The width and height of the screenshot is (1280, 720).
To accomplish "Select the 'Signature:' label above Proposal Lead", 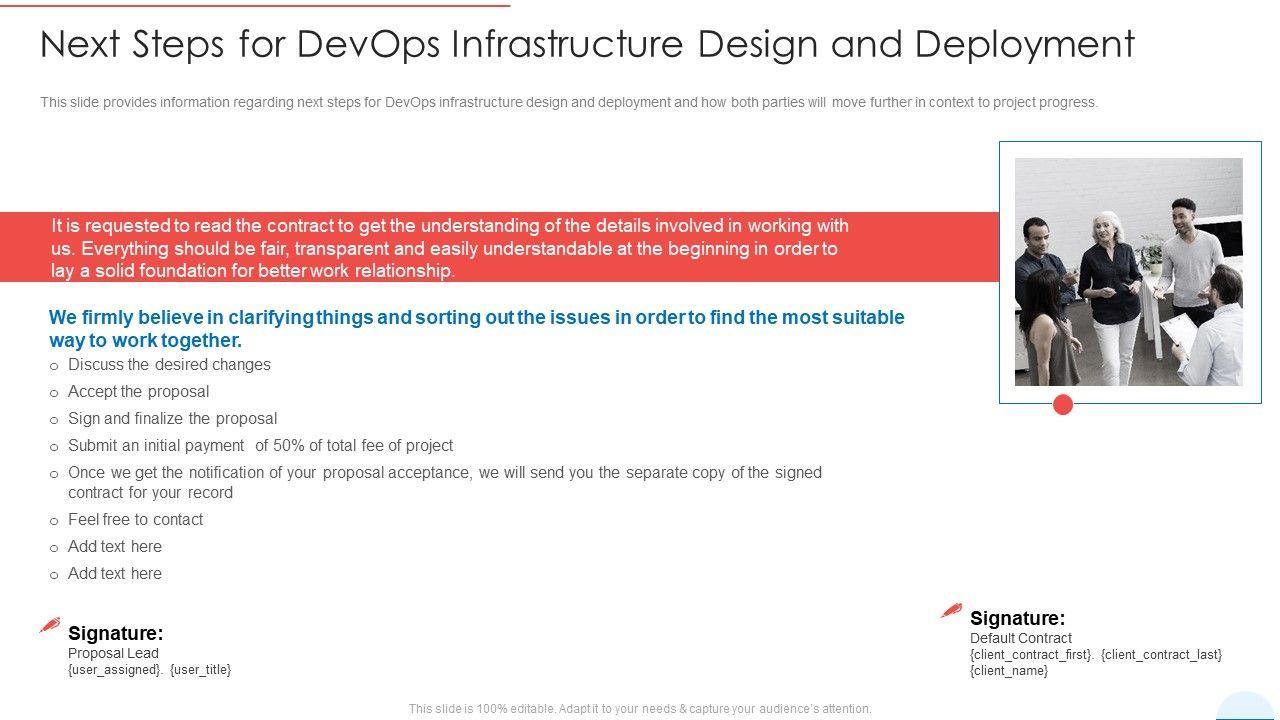I will (x=116, y=633).
